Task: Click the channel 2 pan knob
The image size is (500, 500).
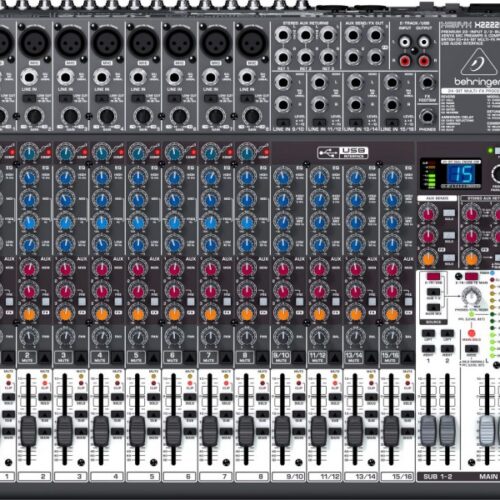Action: coord(29,337)
